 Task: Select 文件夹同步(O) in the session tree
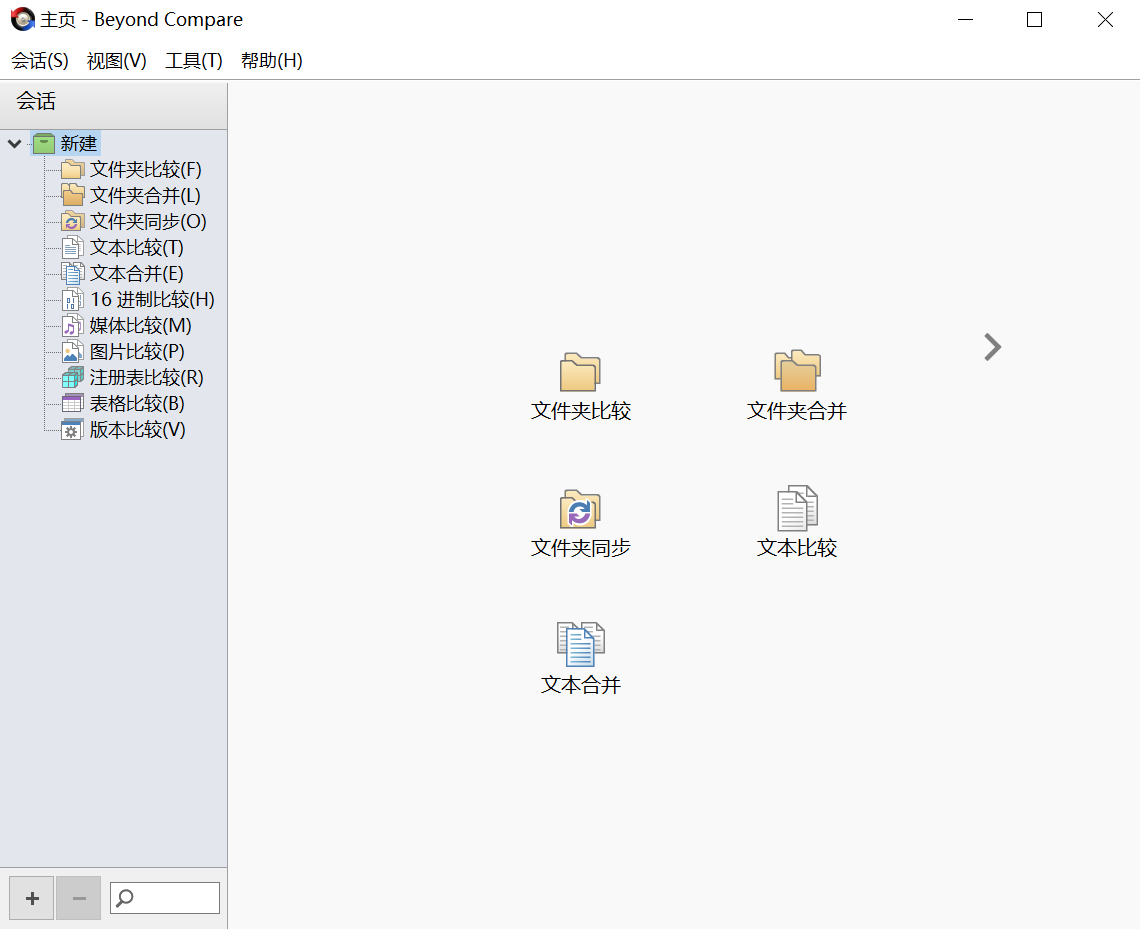[148, 221]
